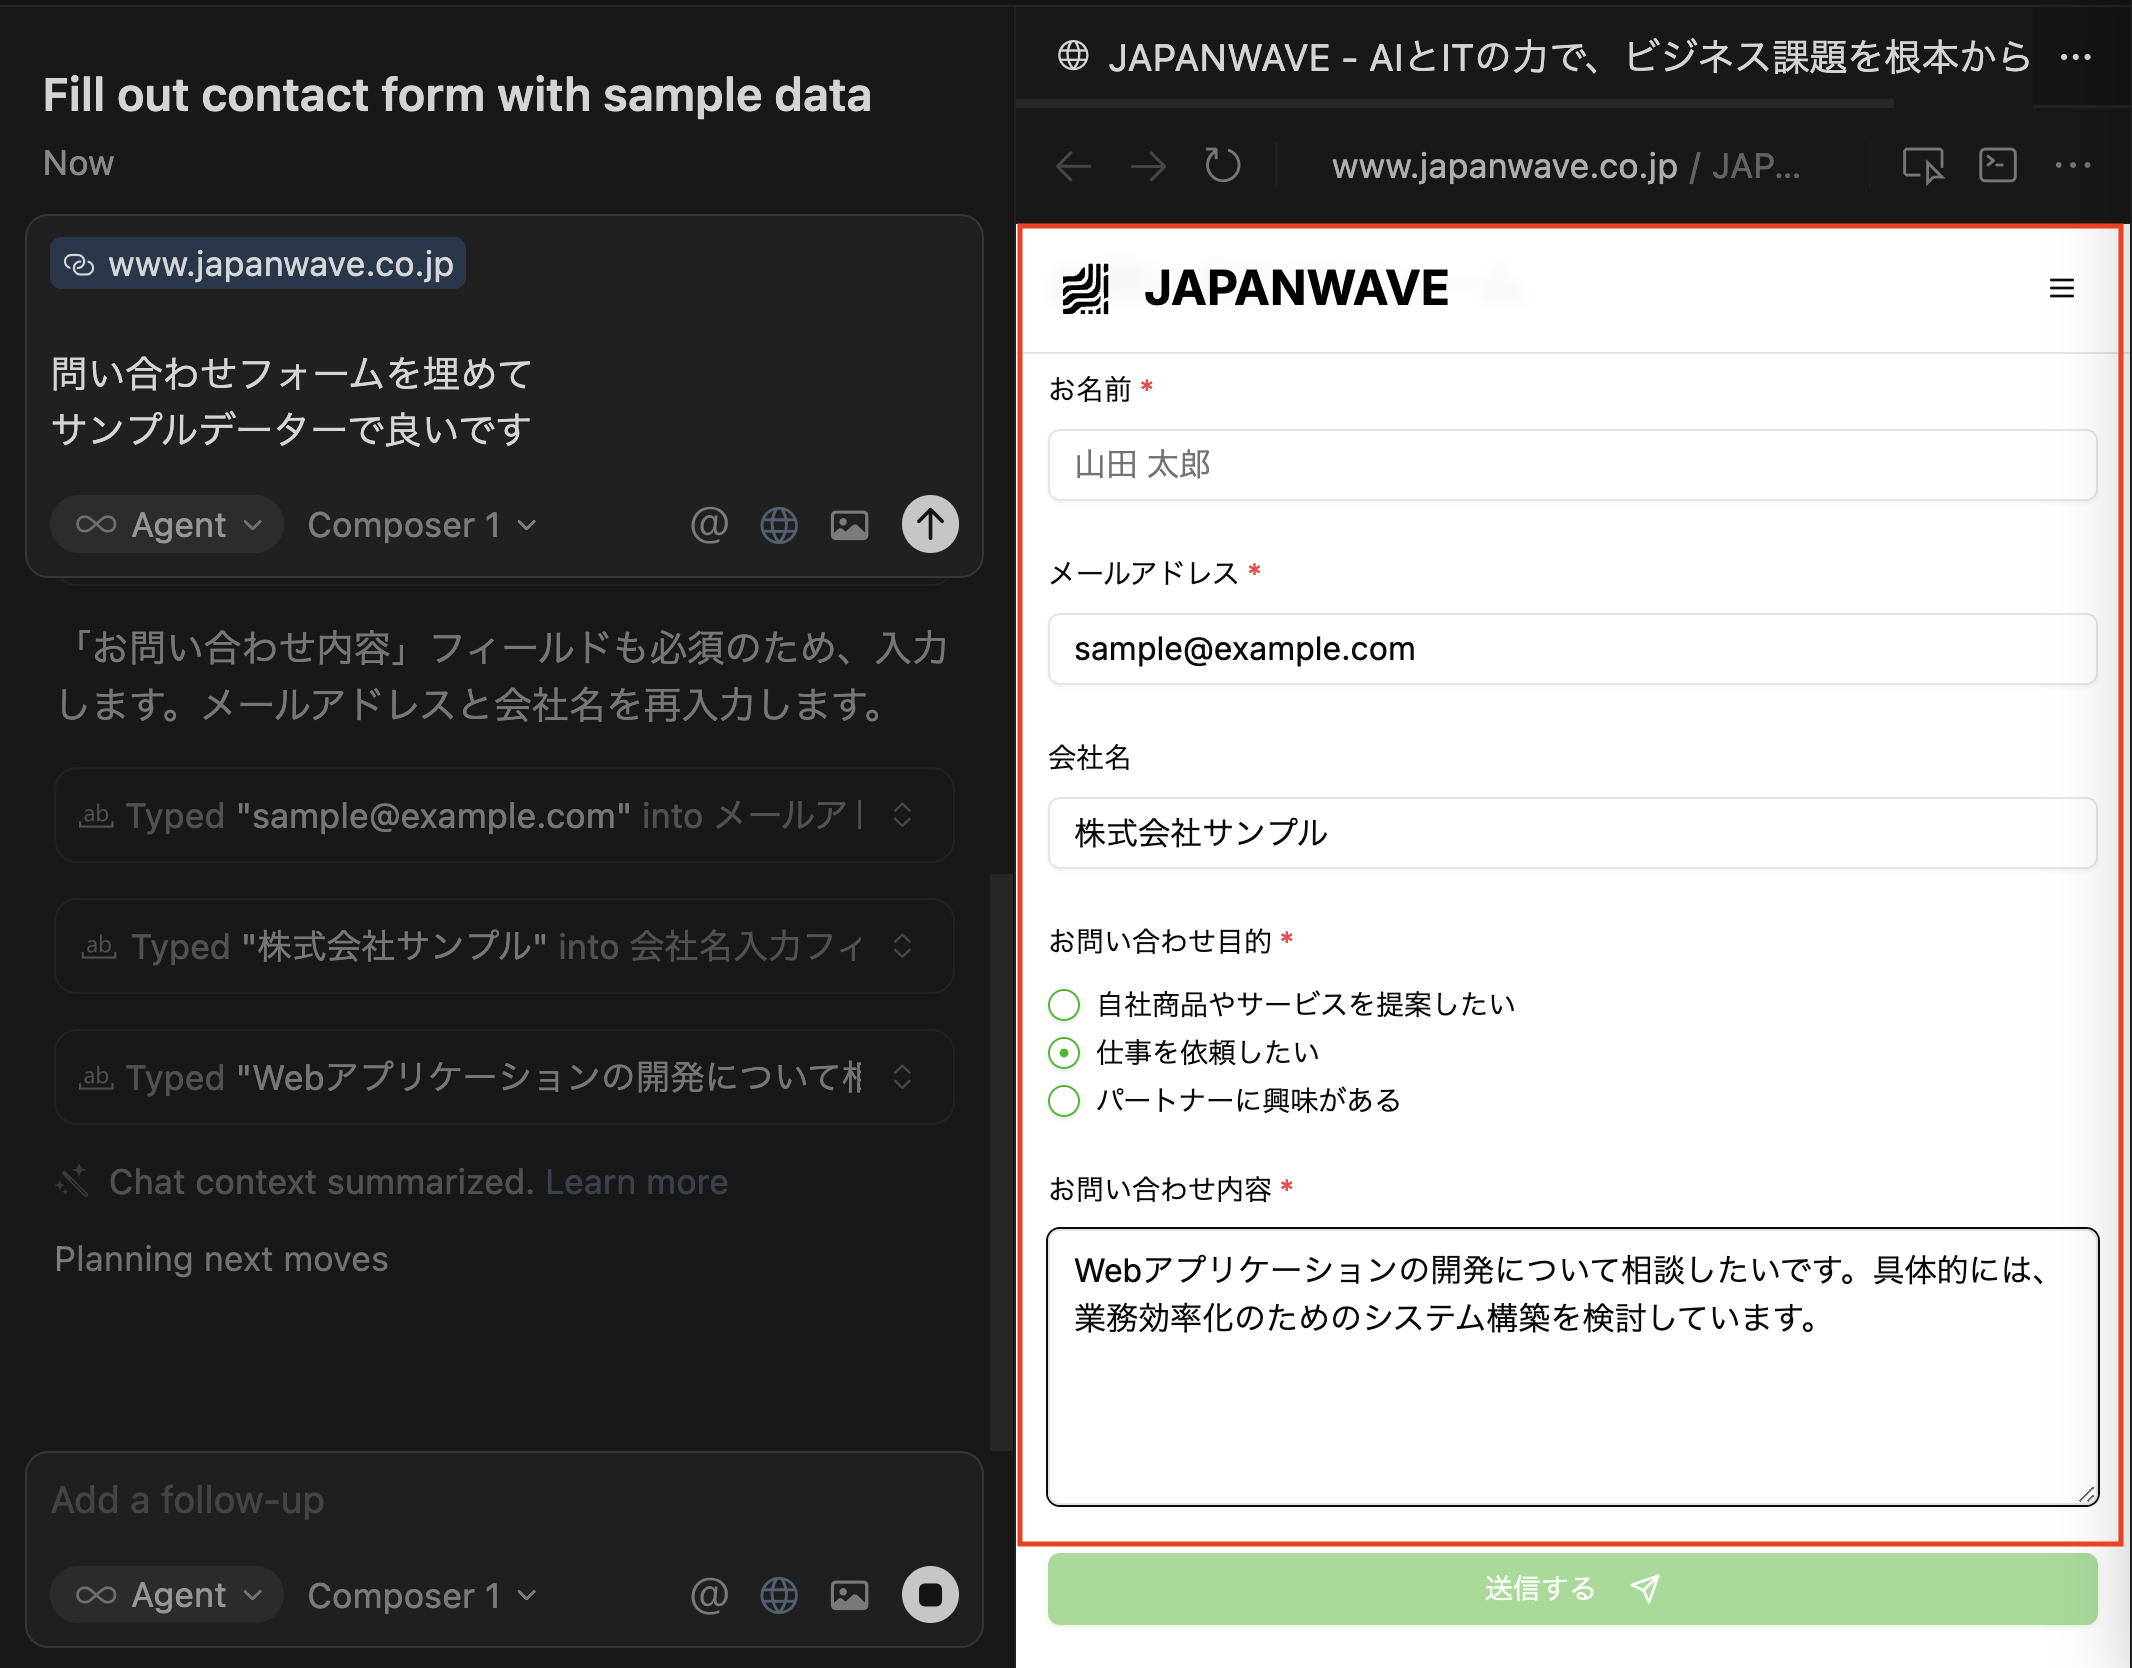The height and width of the screenshot is (1668, 2132).
Task: Click the image attach icon in follow-up box
Action: [849, 1595]
